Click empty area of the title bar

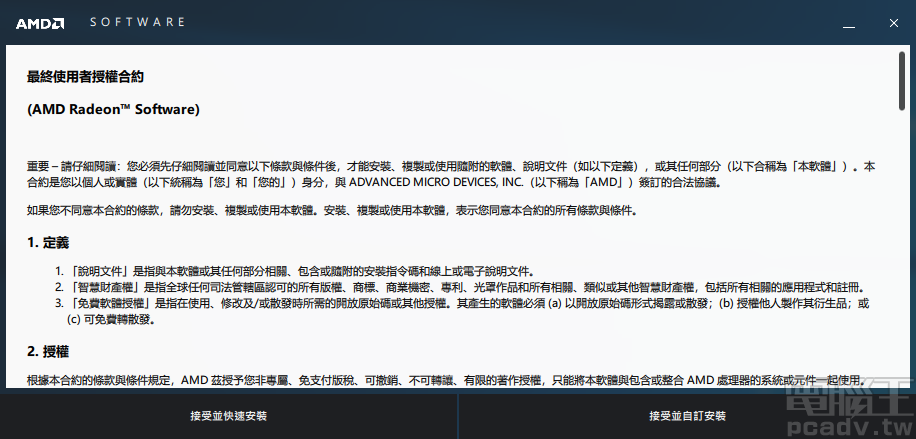coord(500,22)
